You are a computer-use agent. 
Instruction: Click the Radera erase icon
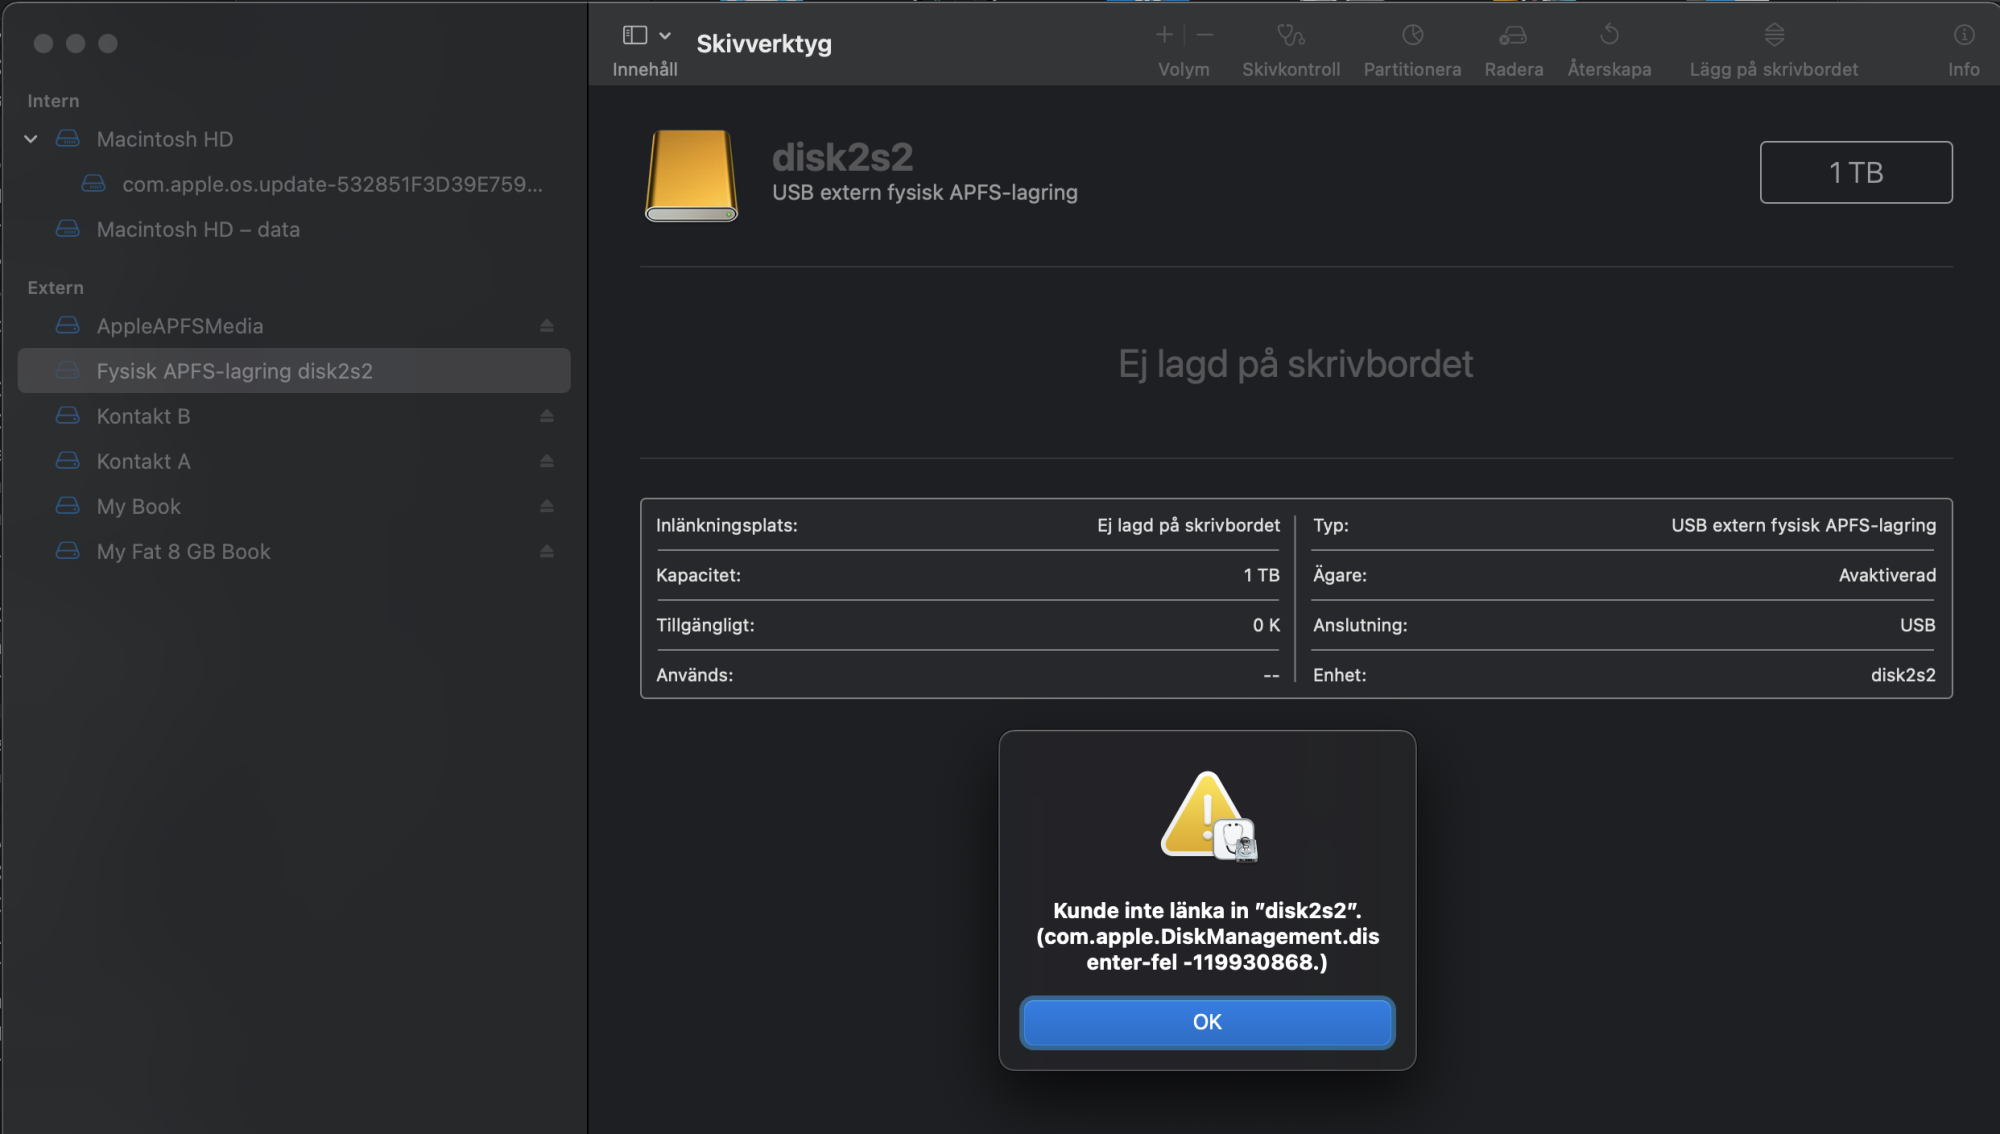click(1513, 36)
